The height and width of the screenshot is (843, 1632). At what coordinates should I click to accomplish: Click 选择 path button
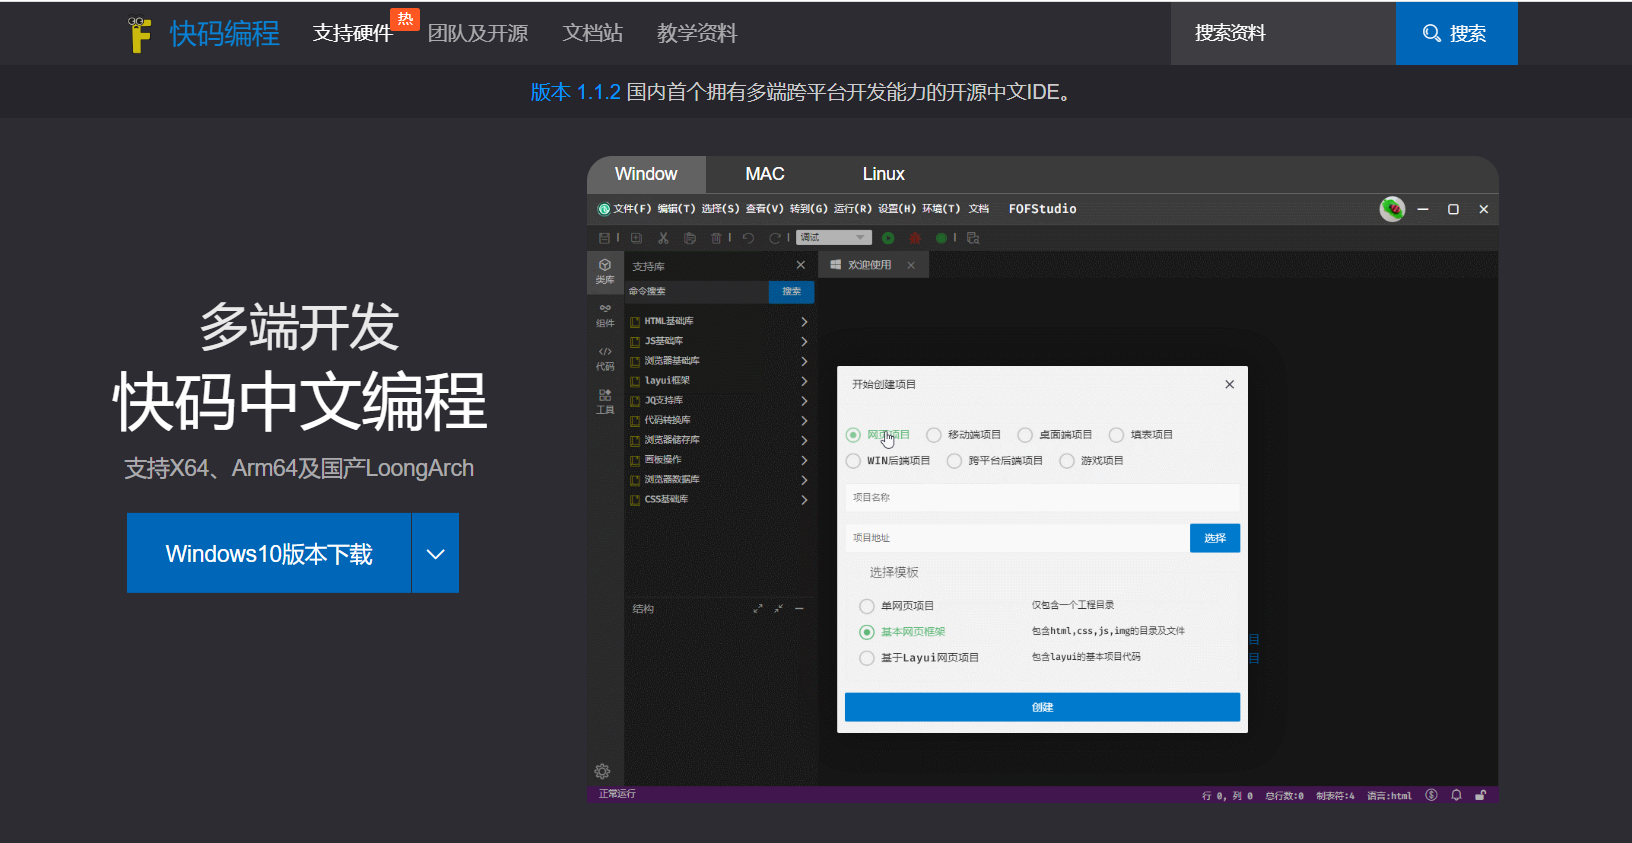click(x=1215, y=538)
